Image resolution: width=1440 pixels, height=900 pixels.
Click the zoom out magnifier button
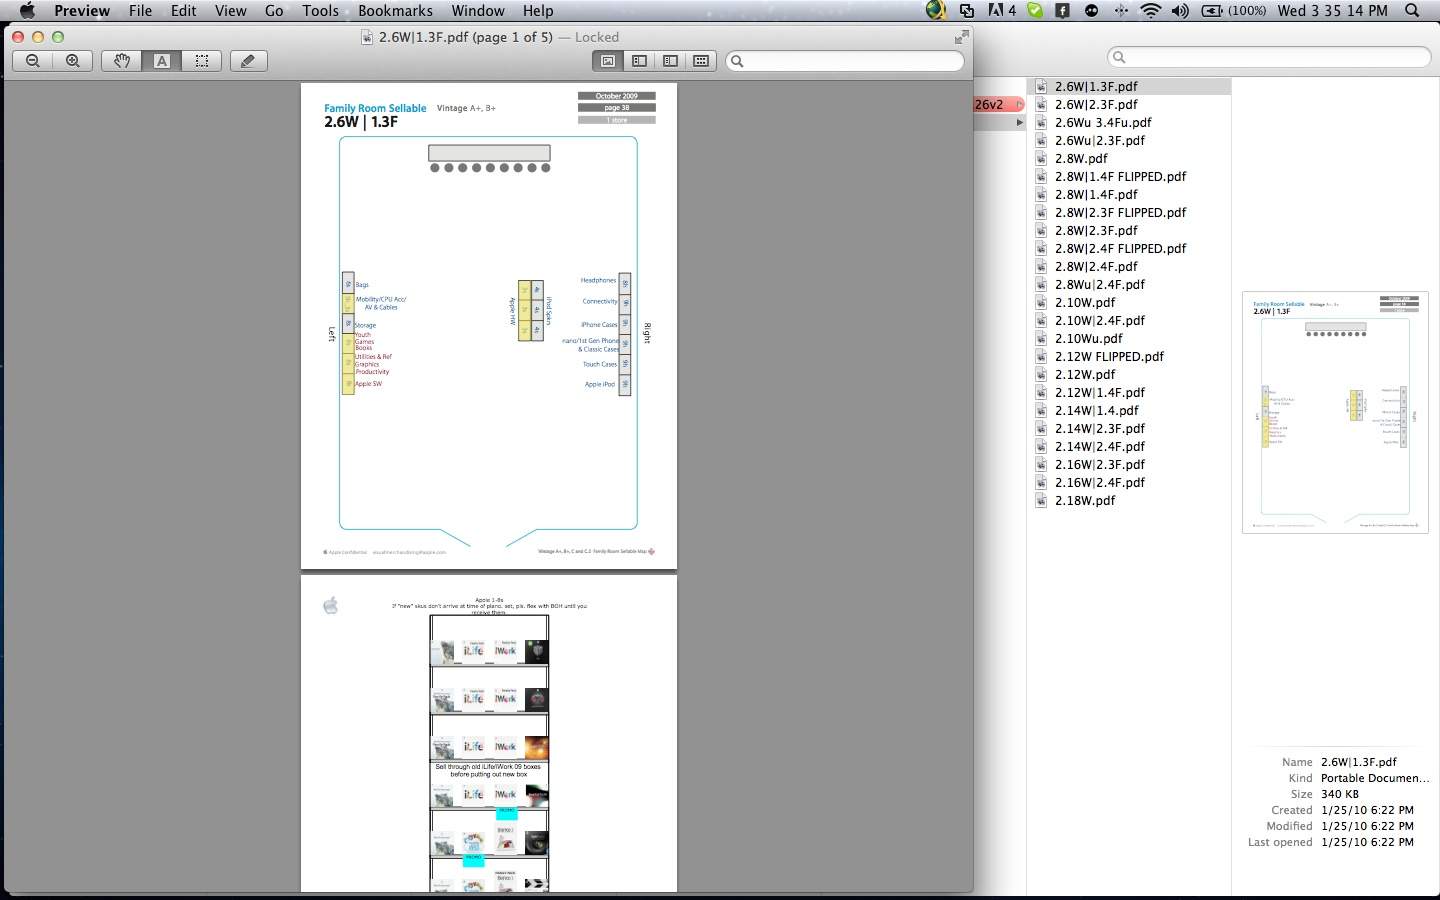pyautogui.click(x=33, y=61)
